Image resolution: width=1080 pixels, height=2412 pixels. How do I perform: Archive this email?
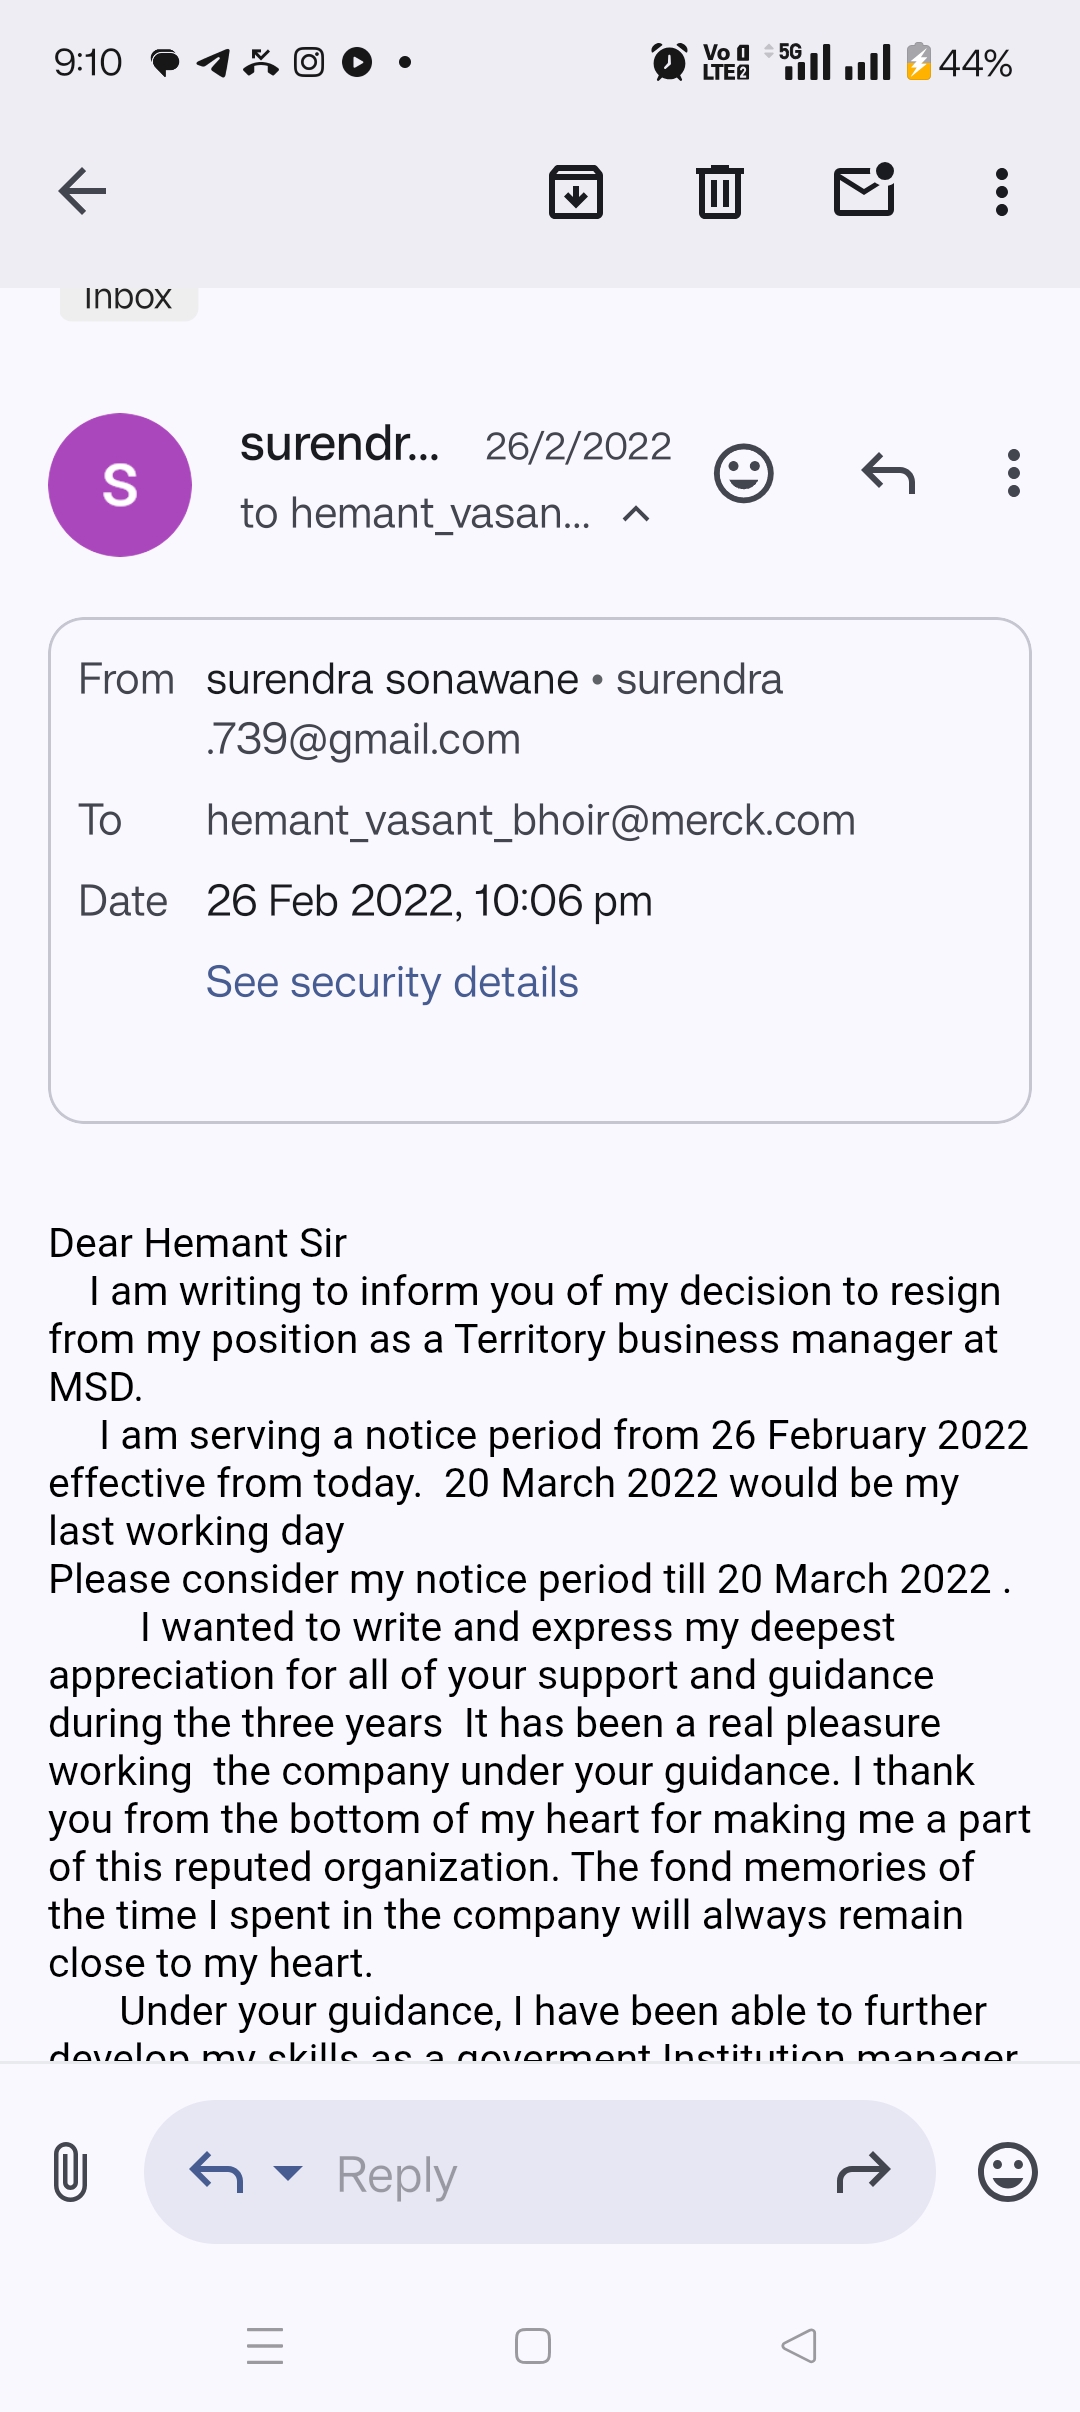click(576, 191)
